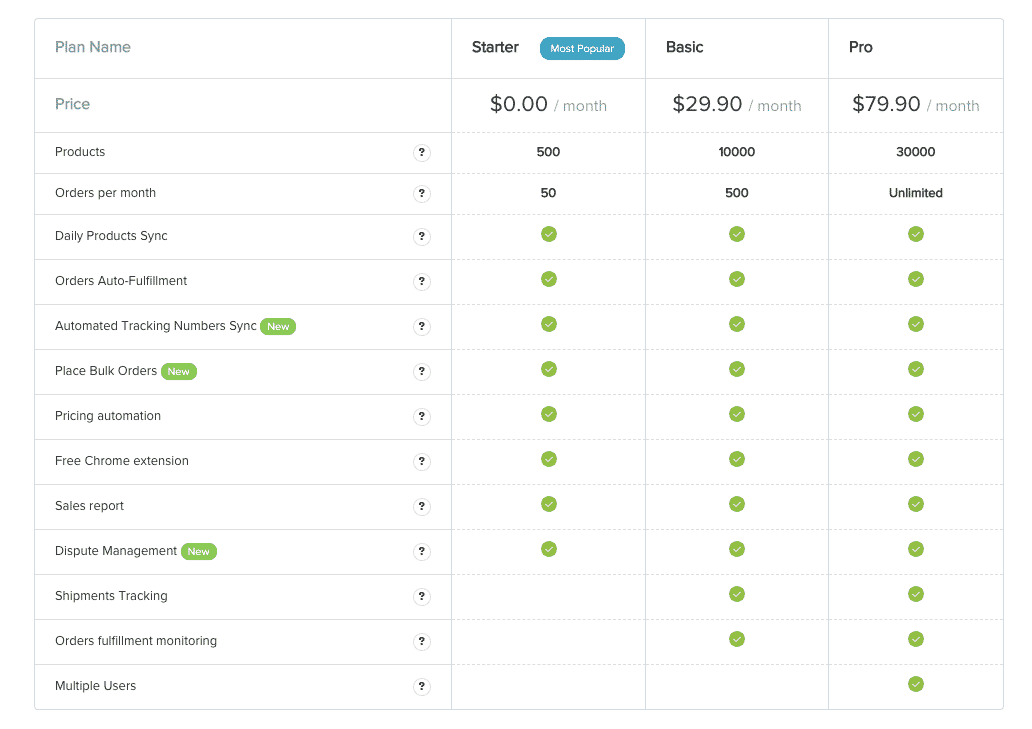This screenshot has width=1032, height=729.
Task: Click the Basic plan Shipments Tracking checkmark
Action: (737, 594)
